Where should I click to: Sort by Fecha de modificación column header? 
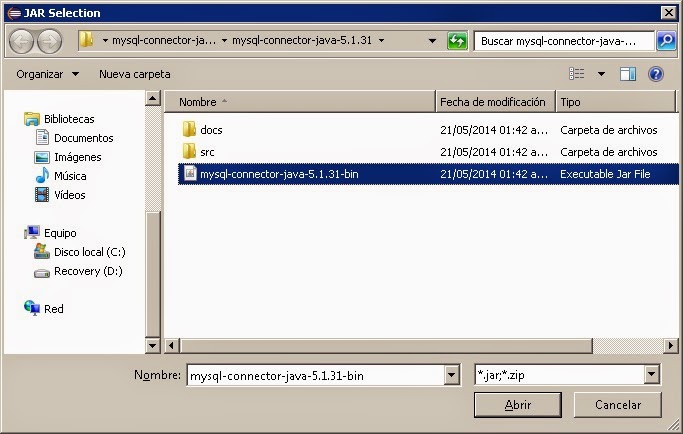tap(496, 102)
